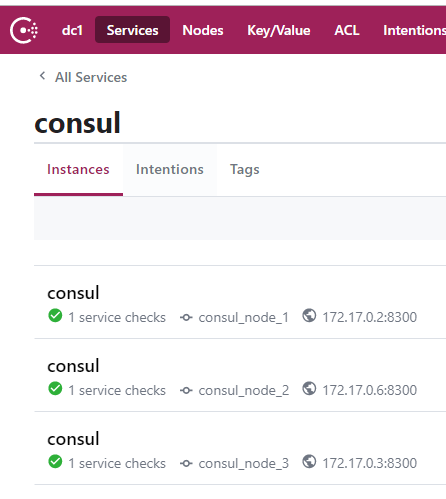Click '1 service checks' for consul_node_2
Viewport: 446px width, 499px height.
[x=117, y=390]
